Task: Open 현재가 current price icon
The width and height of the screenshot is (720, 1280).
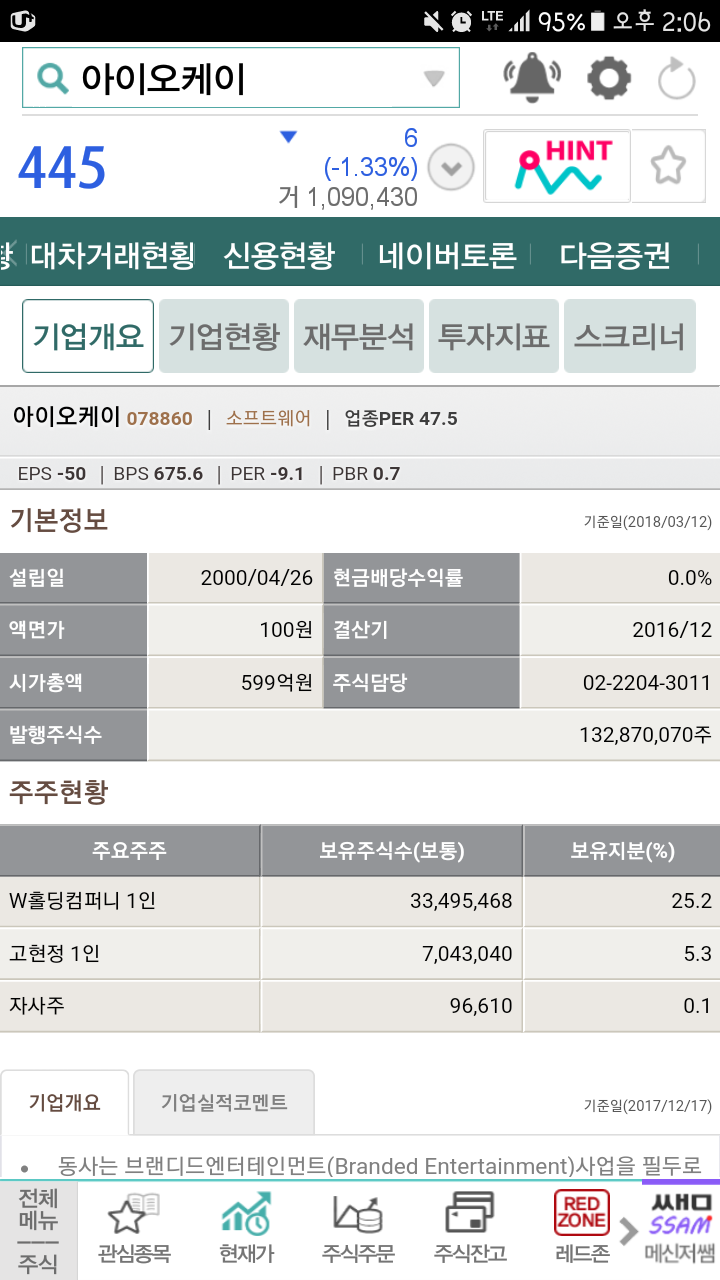Action: pos(246,1228)
